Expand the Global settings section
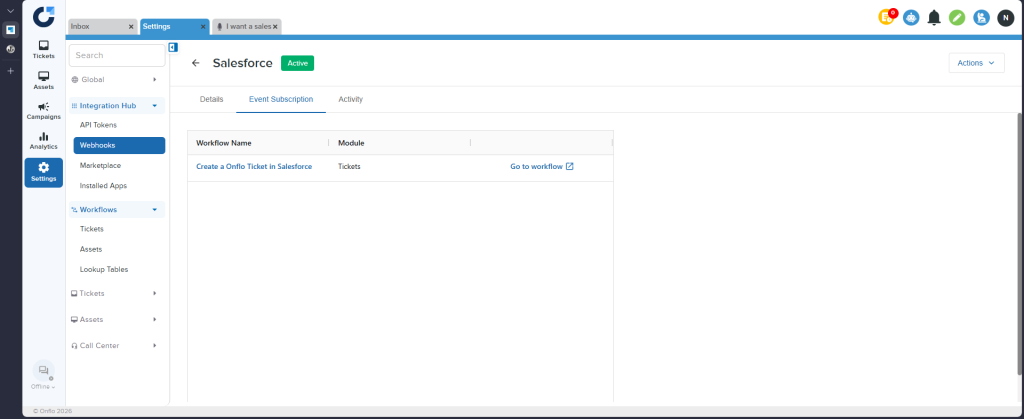Image resolution: width=1024 pixels, height=419 pixels. [x=155, y=80]
